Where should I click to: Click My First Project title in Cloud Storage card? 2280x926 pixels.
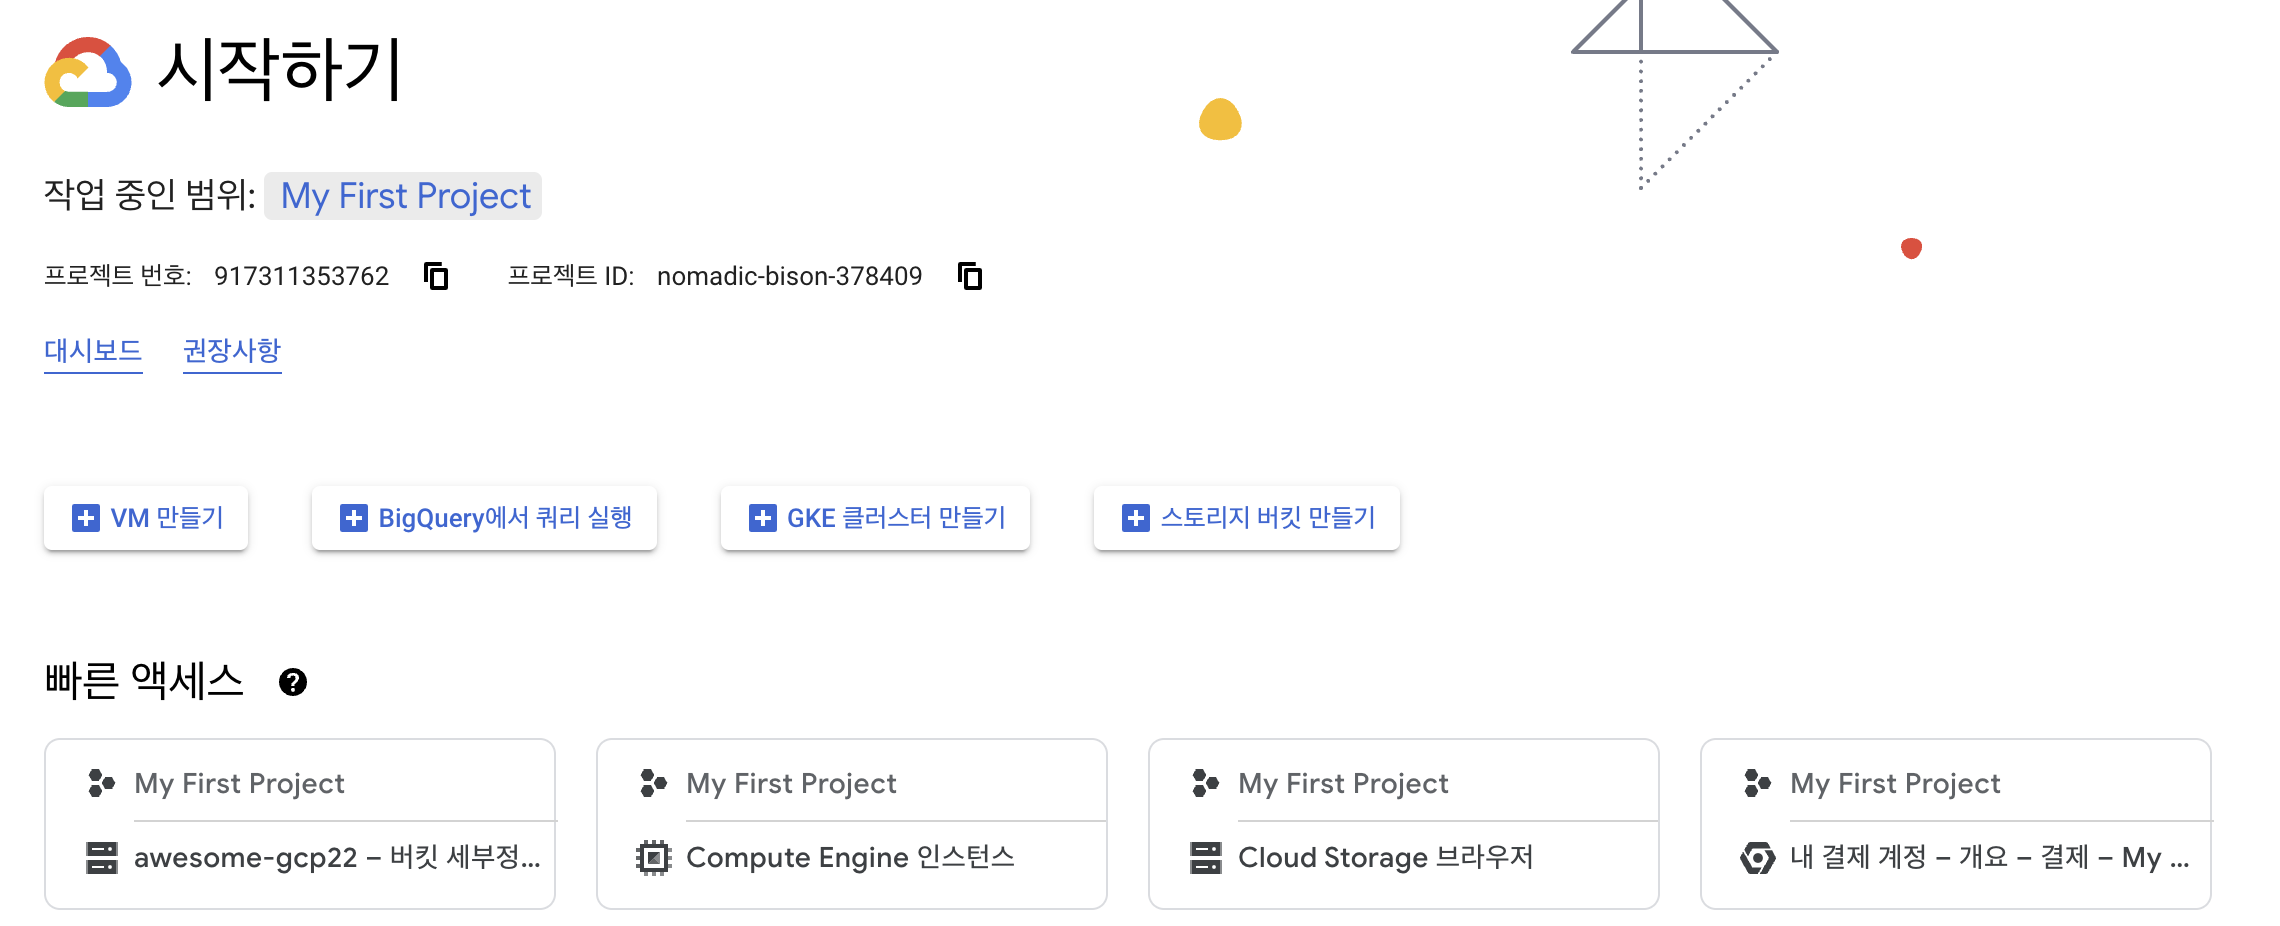1343,783
